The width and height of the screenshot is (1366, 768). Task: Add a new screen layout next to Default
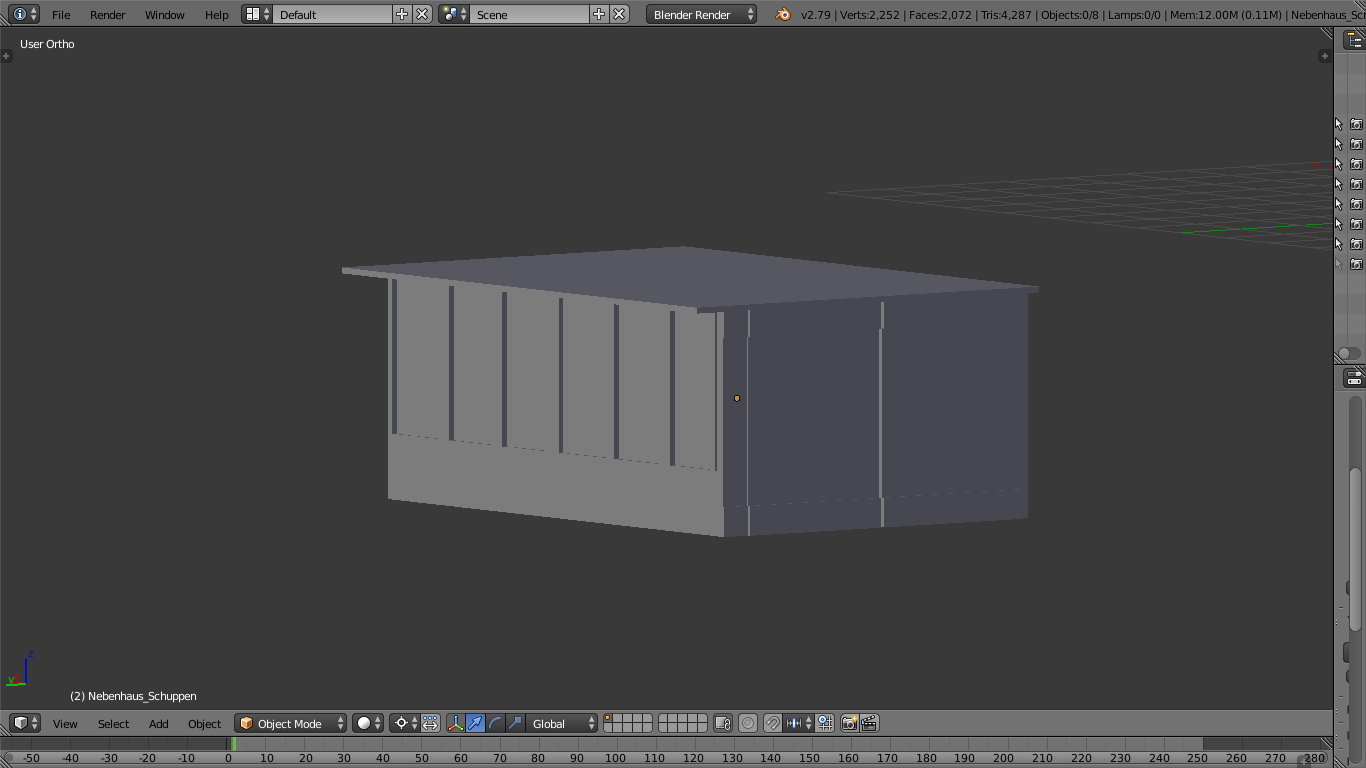[x=402, y=14]
